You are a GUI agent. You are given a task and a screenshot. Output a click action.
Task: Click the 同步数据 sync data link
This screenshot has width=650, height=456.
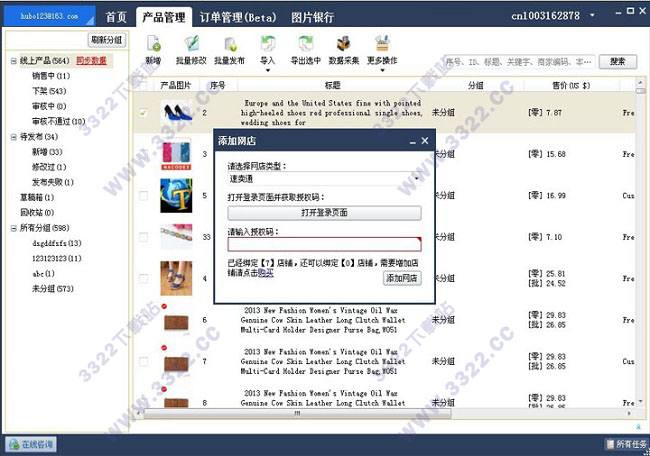[x=91, y=61]
